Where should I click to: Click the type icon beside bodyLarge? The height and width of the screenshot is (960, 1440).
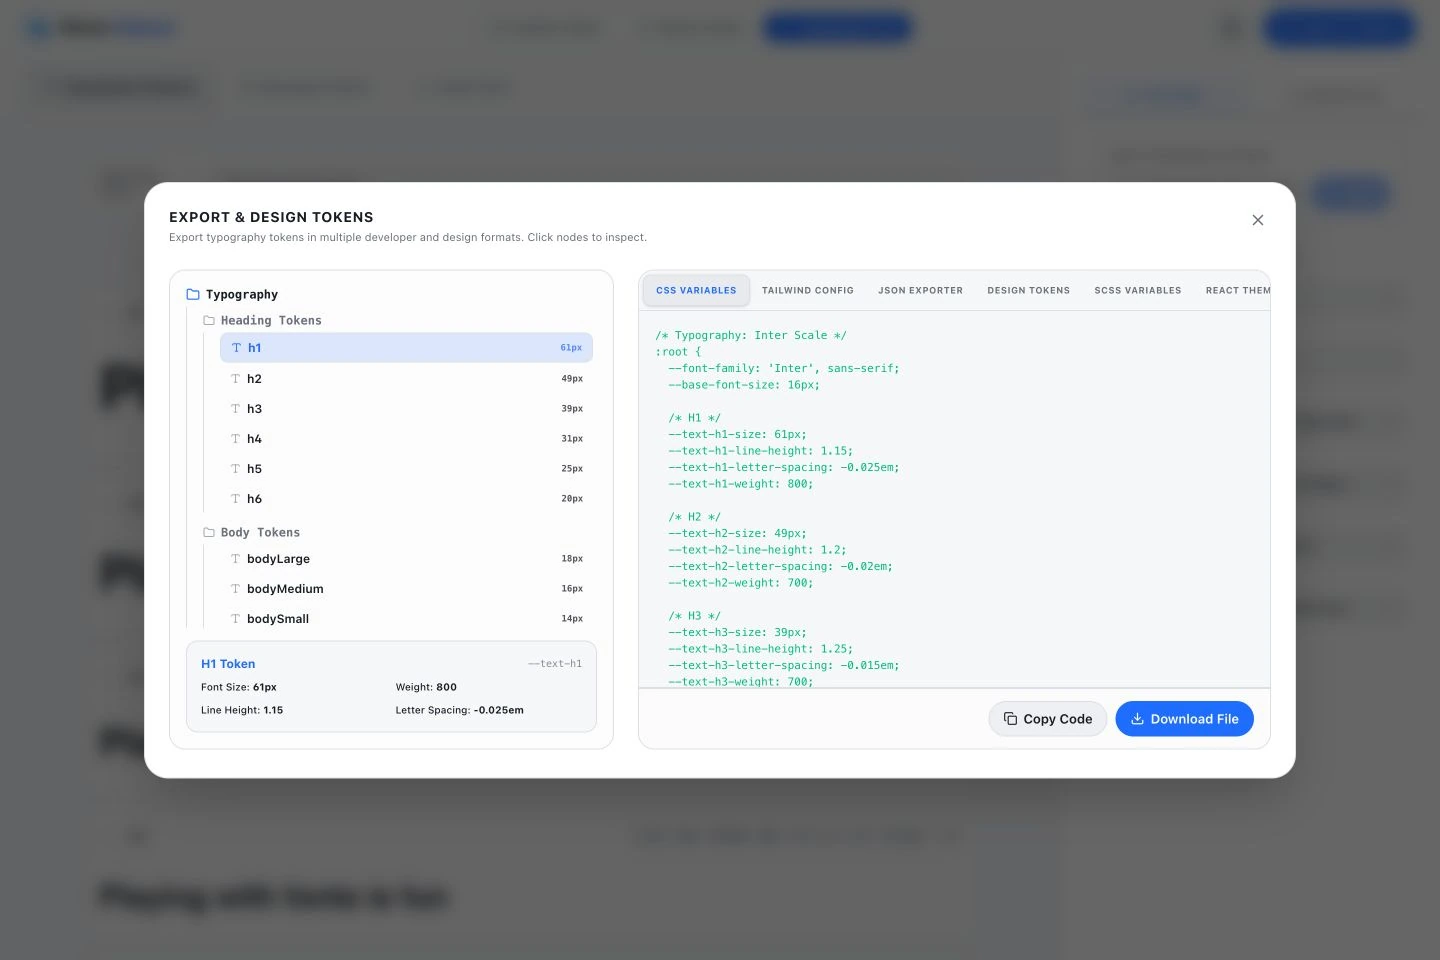pyautogui.click(x=236, y=559)
